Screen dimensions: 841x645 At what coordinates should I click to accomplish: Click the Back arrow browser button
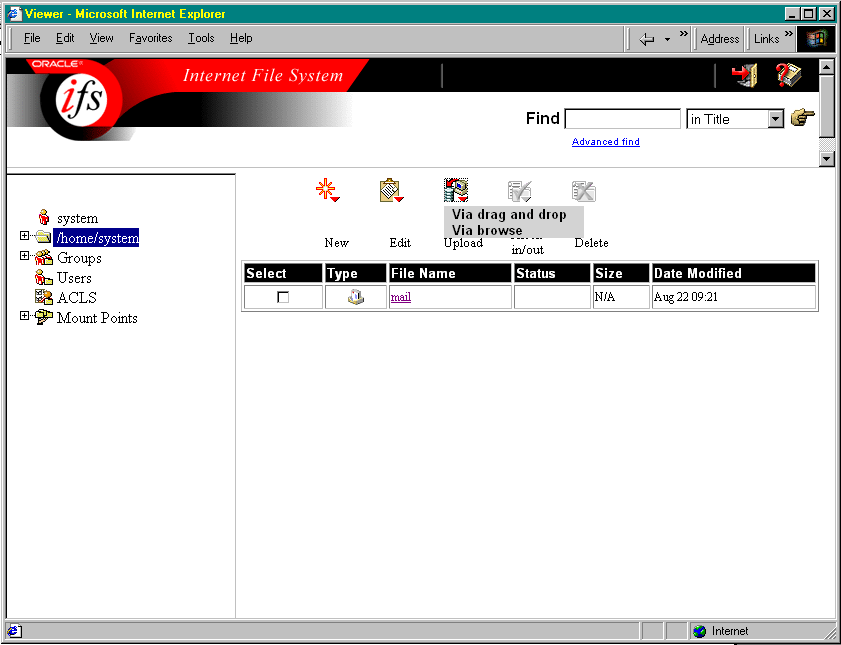[x=647, y=39]
